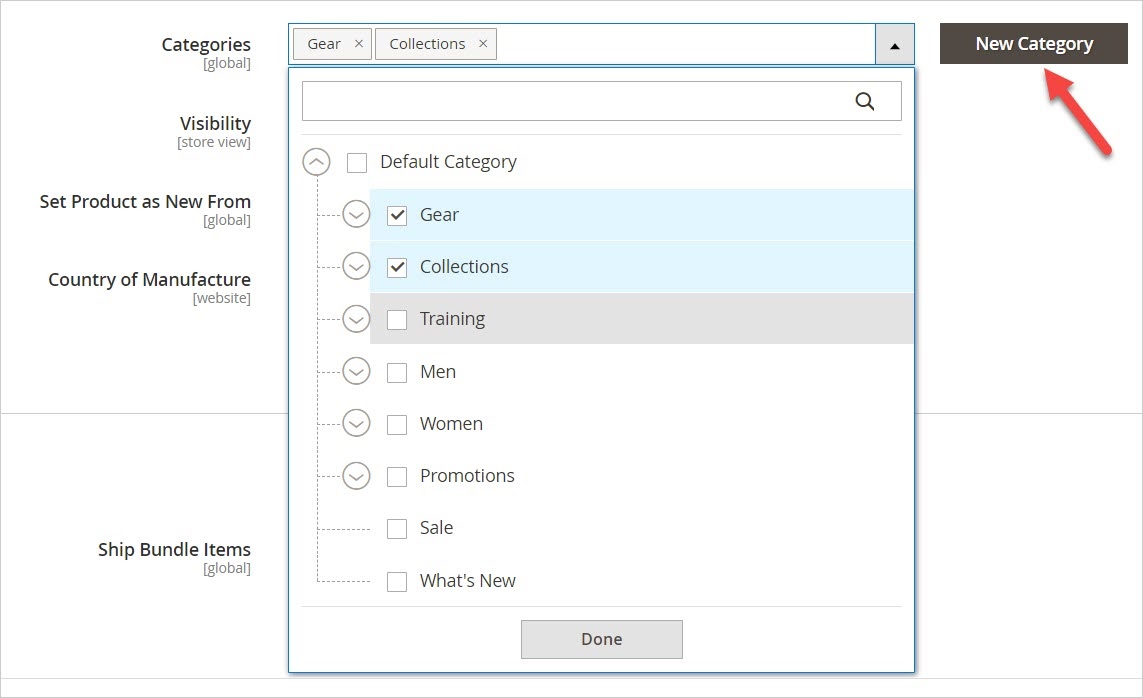
Task: Open the New Category dialog
Action: [1033, 44]
